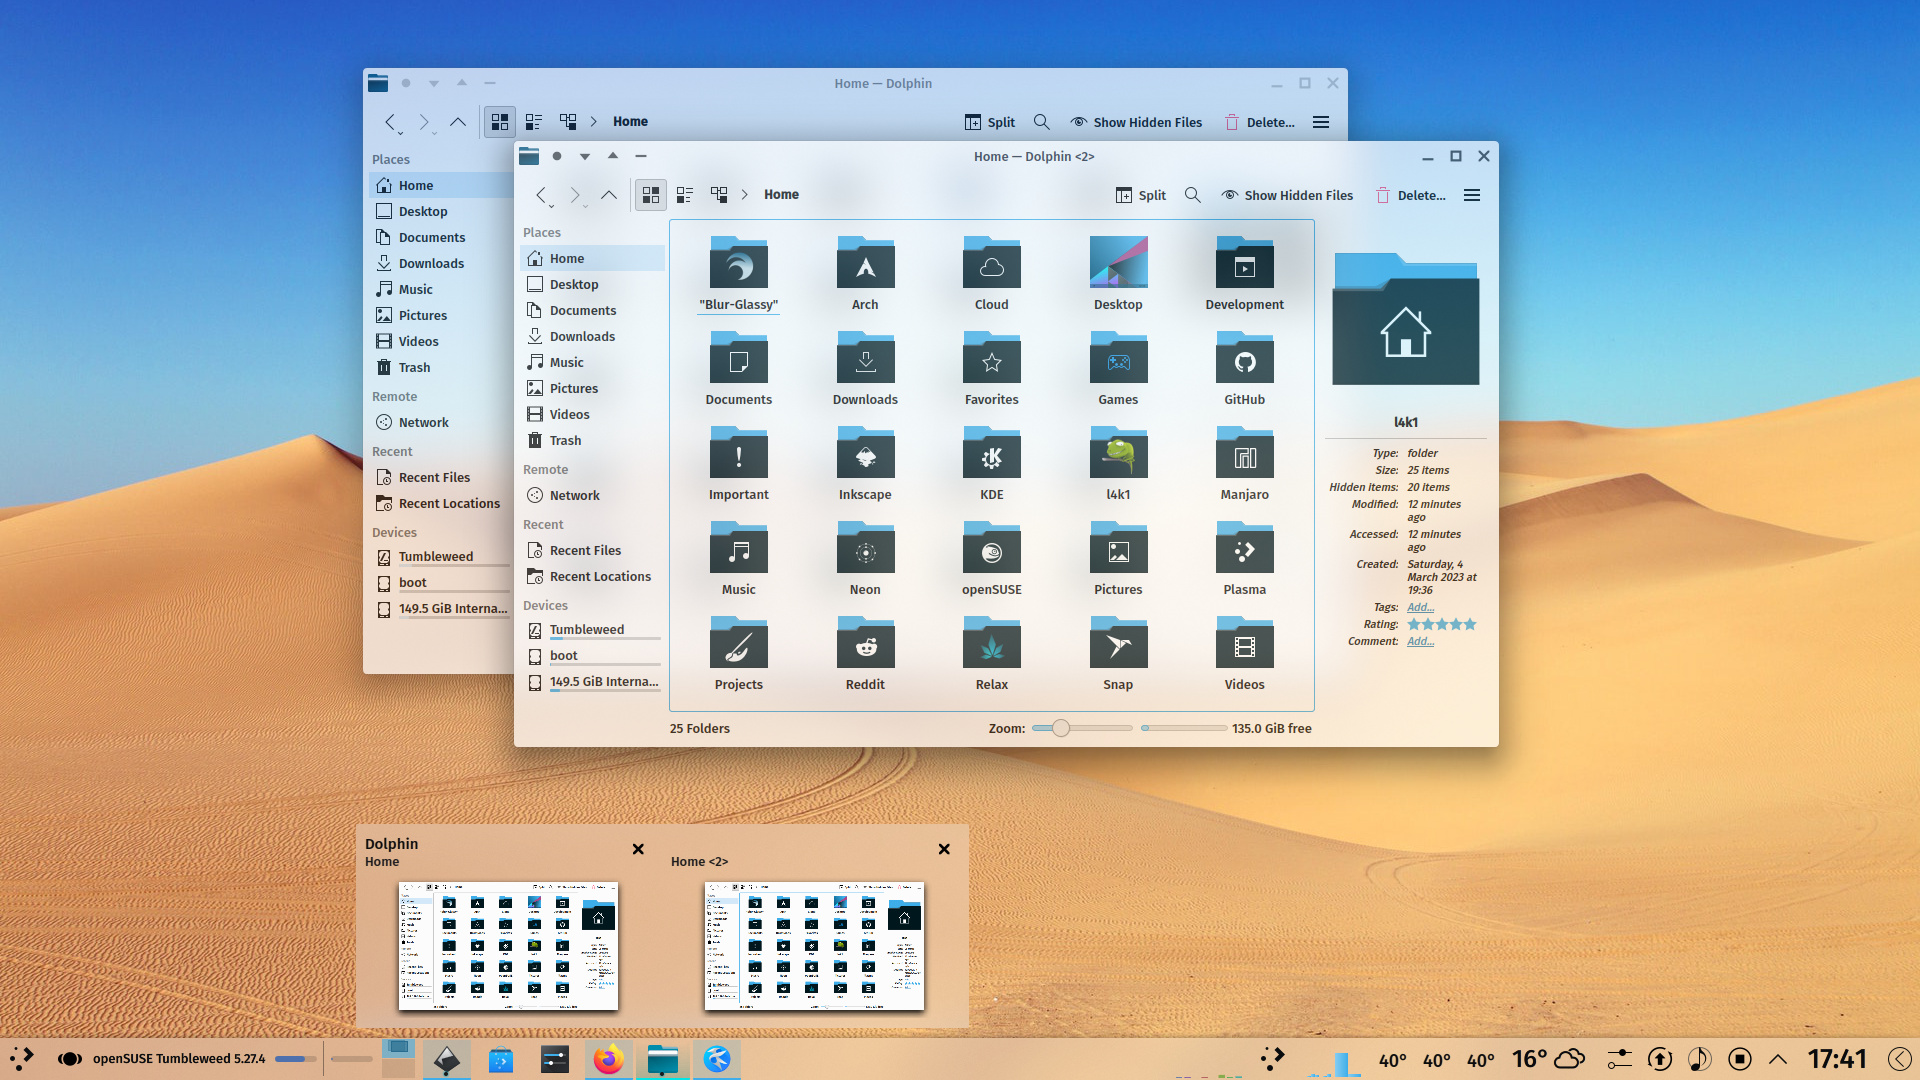1920x1080 pixels.
Task: Open the Cloud folder
Action: point(991,272)
